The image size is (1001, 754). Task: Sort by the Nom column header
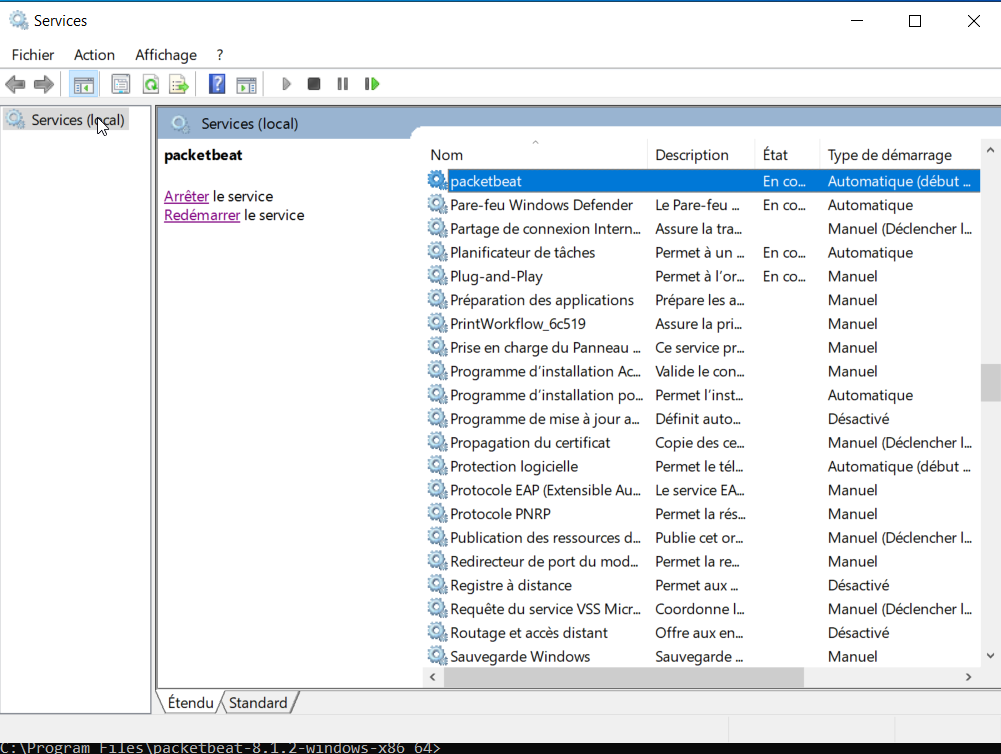click(446, 155)
